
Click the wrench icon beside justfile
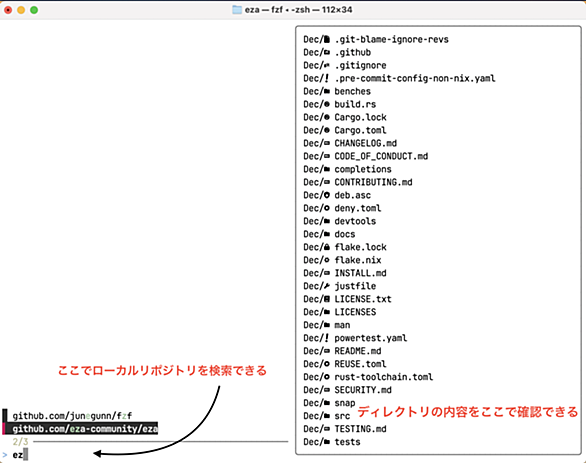(327, 286)
